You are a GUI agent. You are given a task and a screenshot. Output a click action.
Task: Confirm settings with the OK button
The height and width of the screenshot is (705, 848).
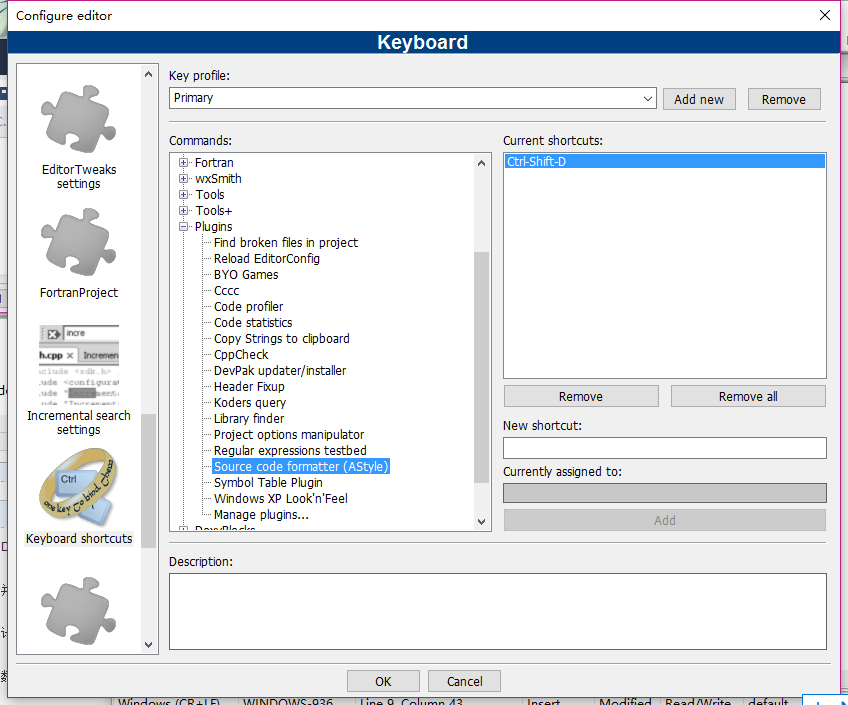(x=383, y=681)
